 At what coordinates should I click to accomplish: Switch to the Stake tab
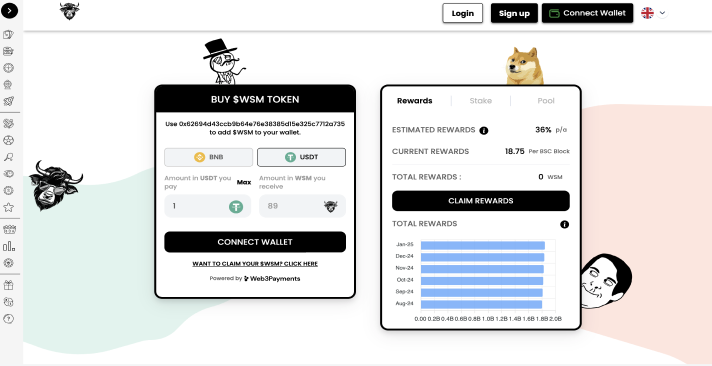480,101
